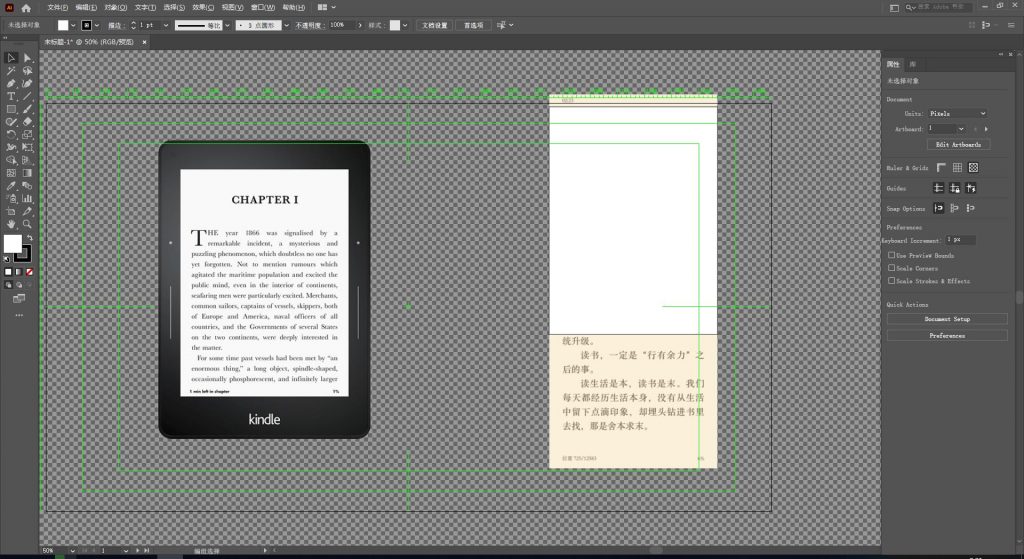Open the 文件 (File) menu
The image size is (1024, 559).
click(x=57, y=8)
